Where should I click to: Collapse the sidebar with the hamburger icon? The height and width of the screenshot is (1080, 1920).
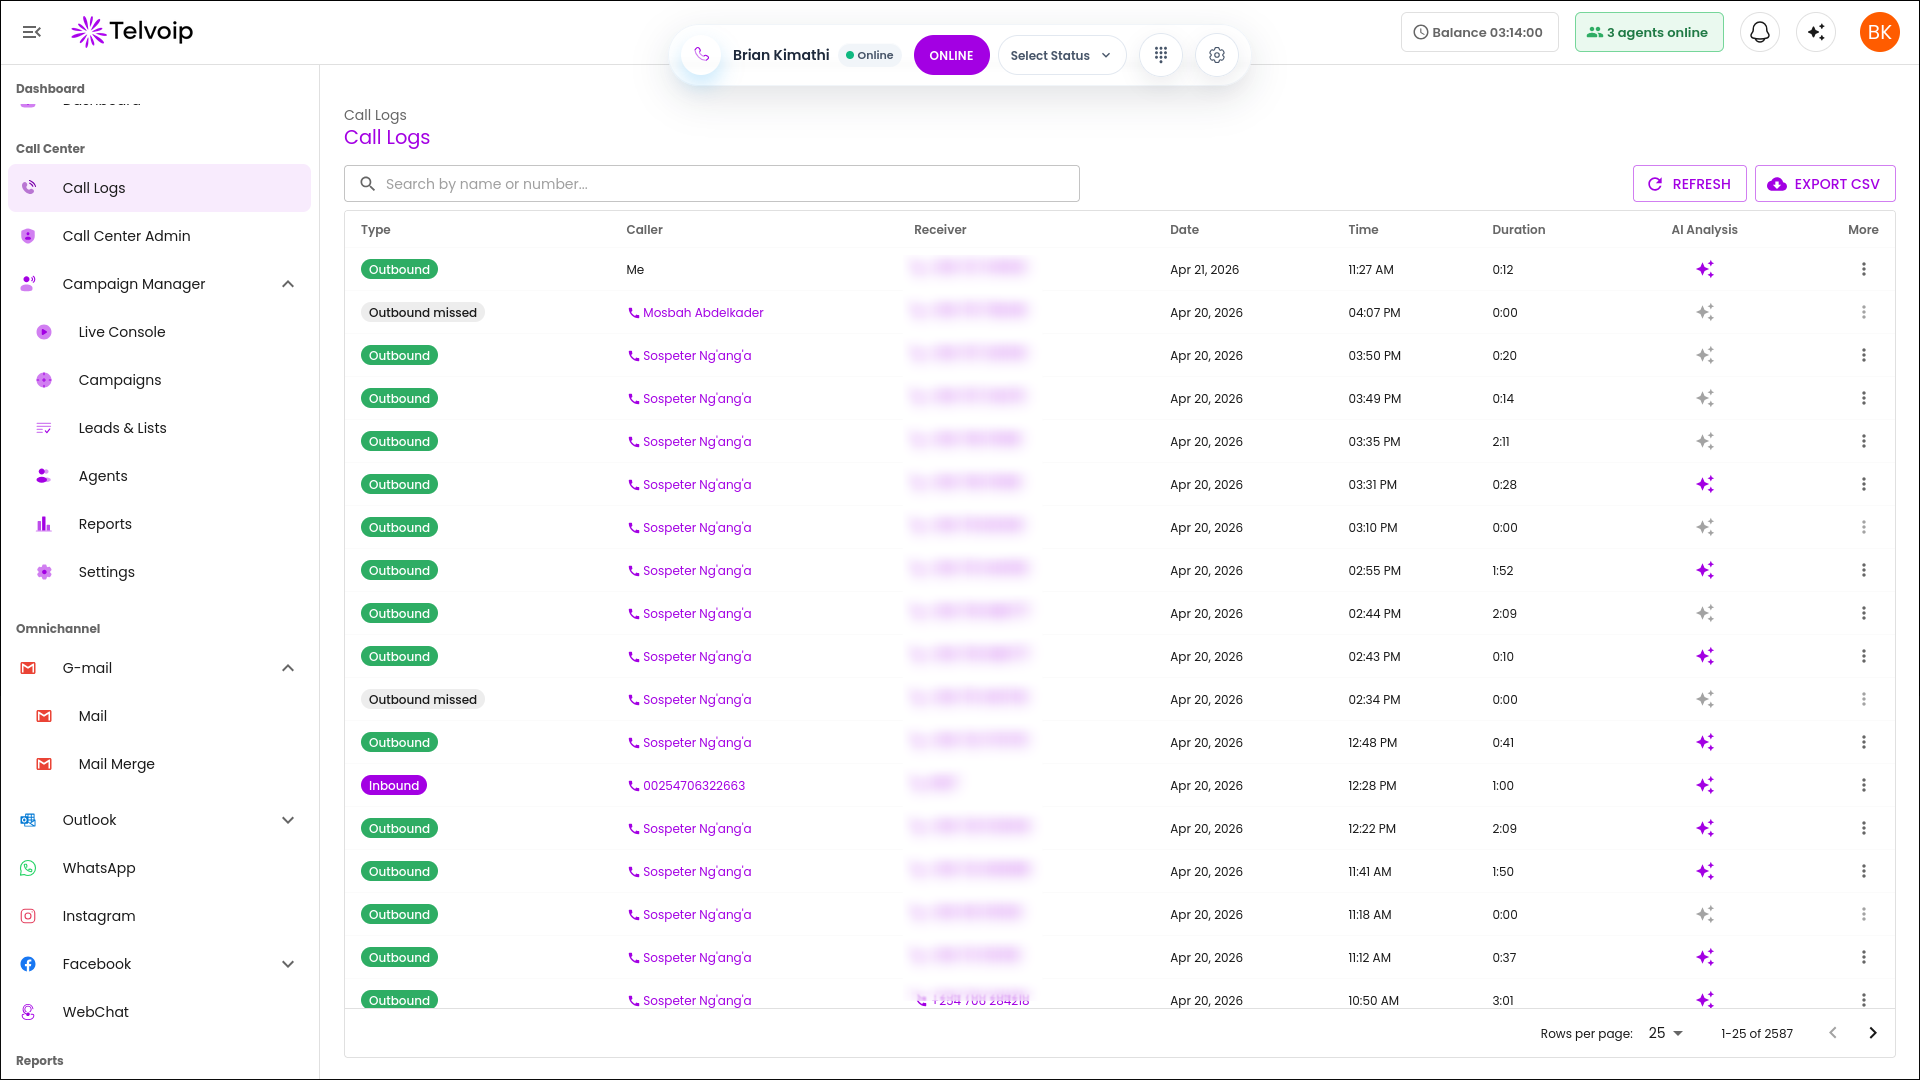click(x=32, y=32)
